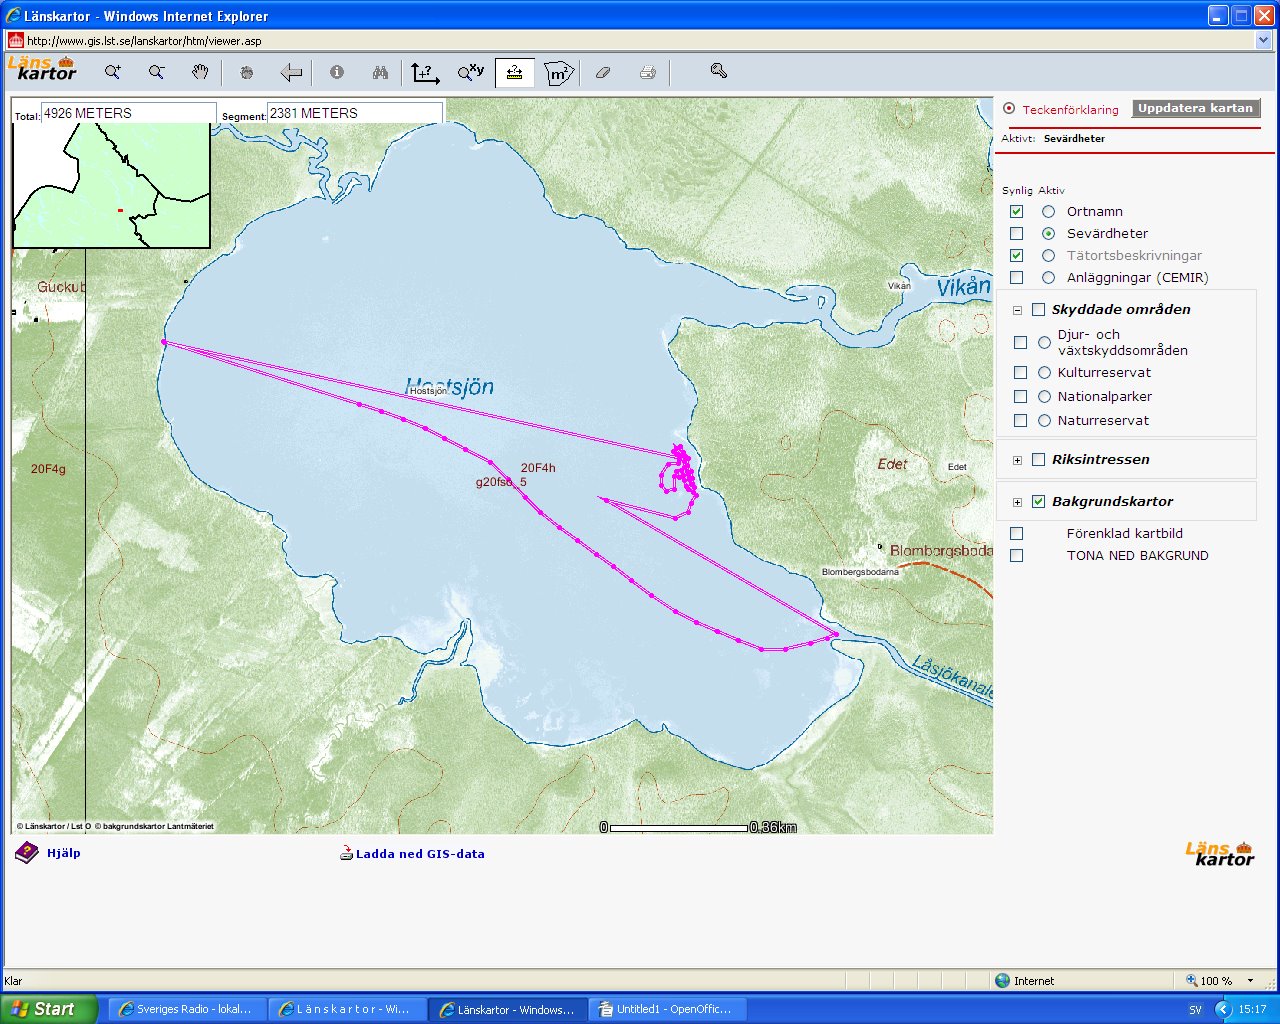Click the Segment distance field

[355, 113]
